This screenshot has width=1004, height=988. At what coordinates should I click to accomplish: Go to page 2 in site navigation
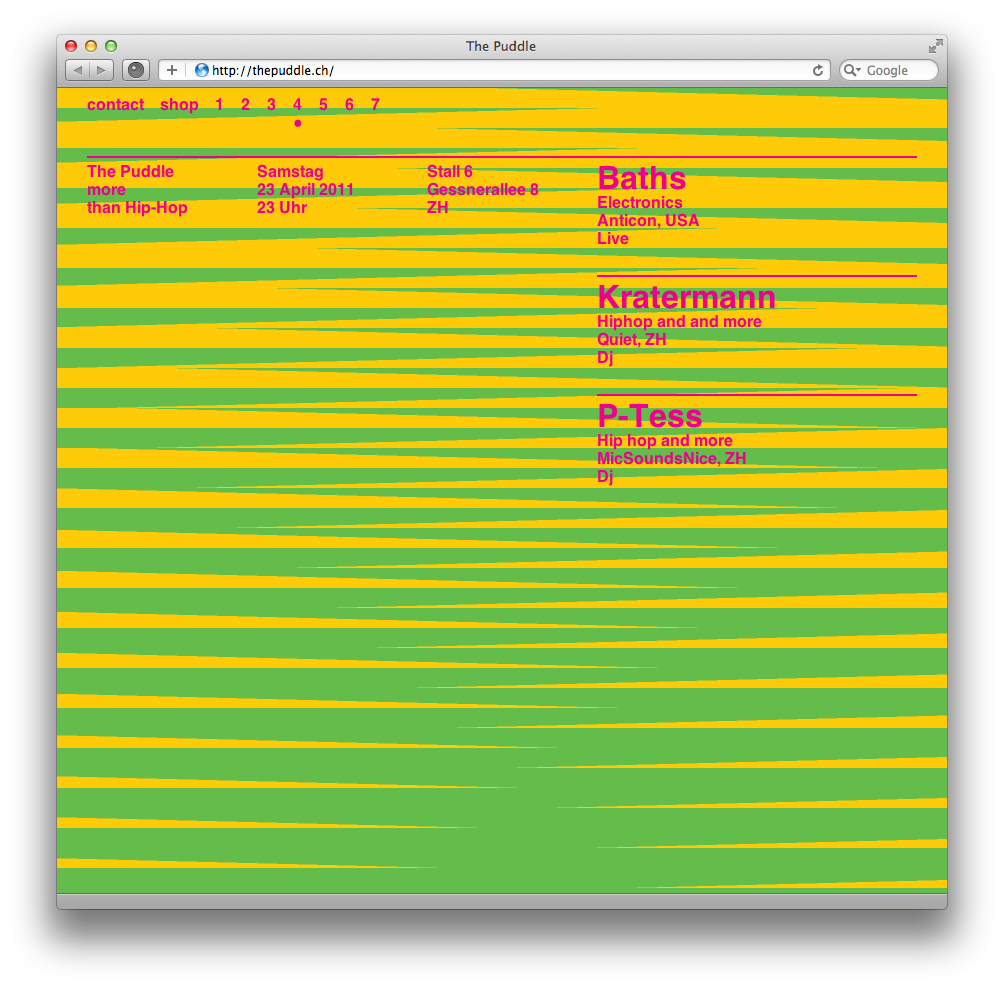(x=245, y=105)
